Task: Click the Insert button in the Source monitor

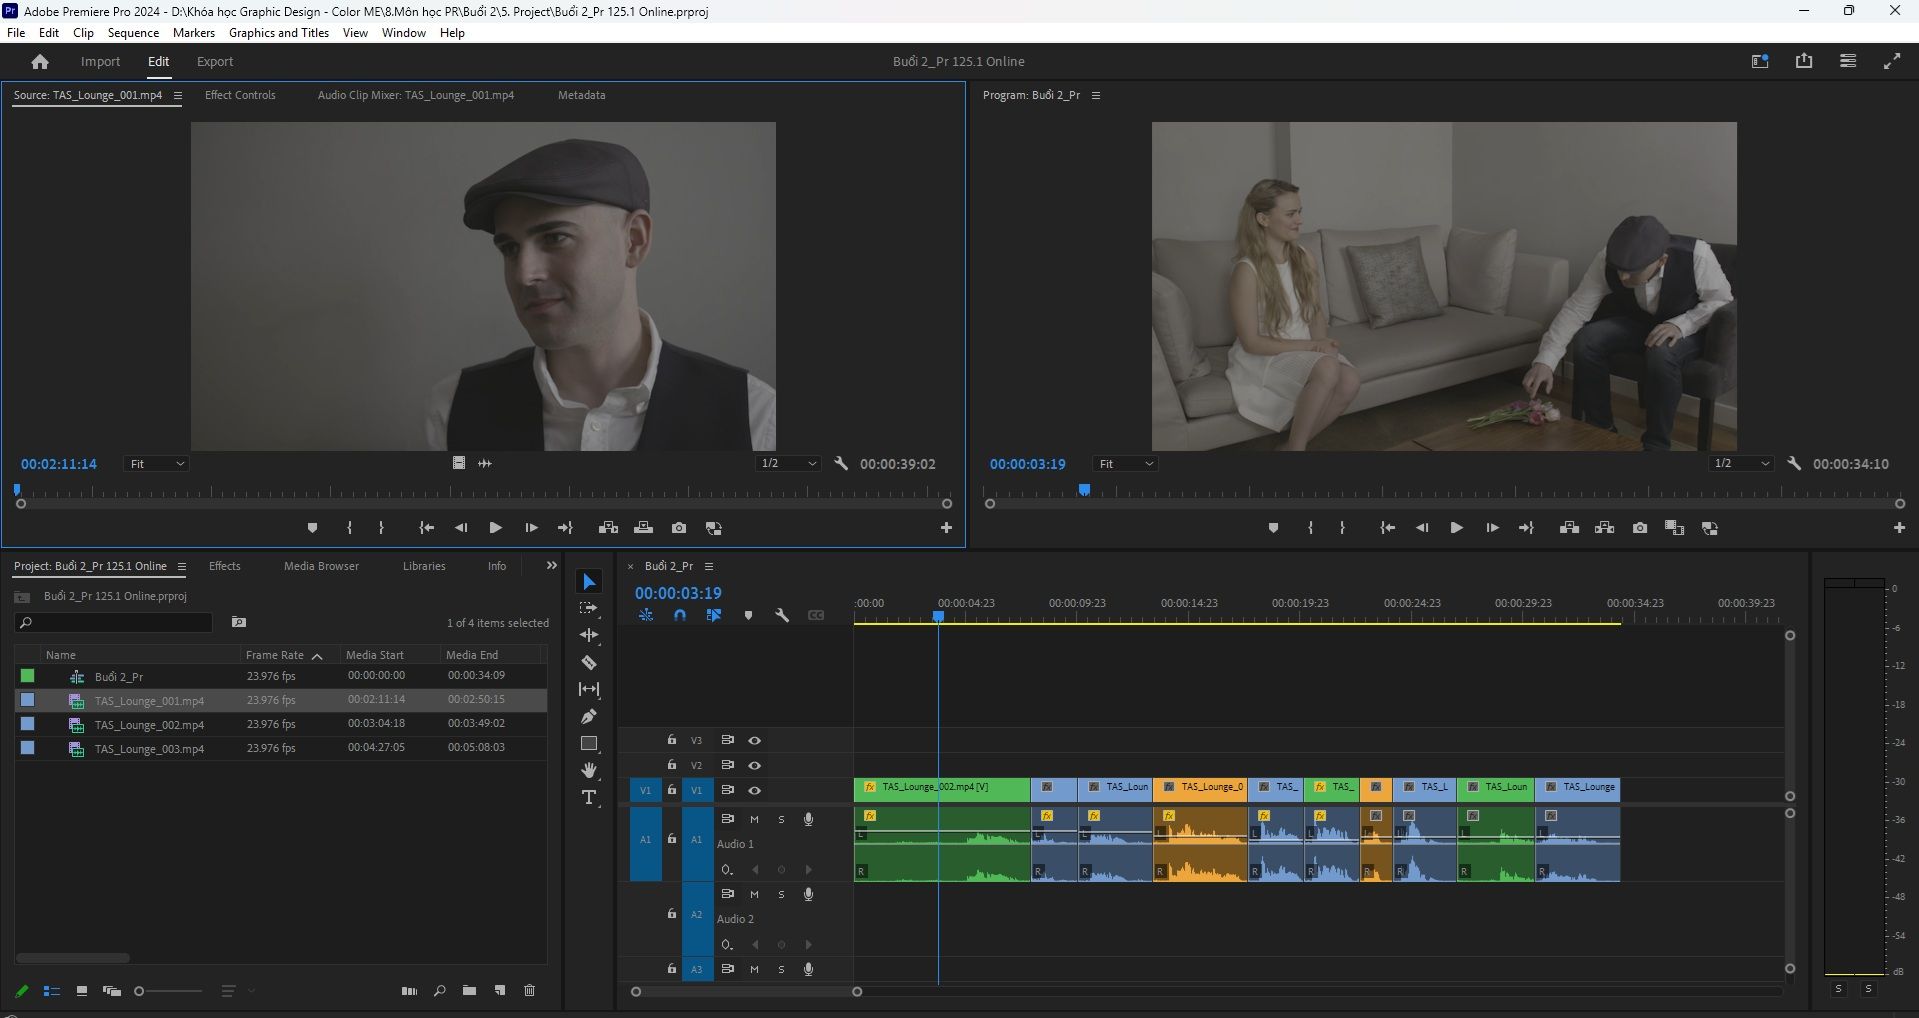Action: tap(608, 528)
